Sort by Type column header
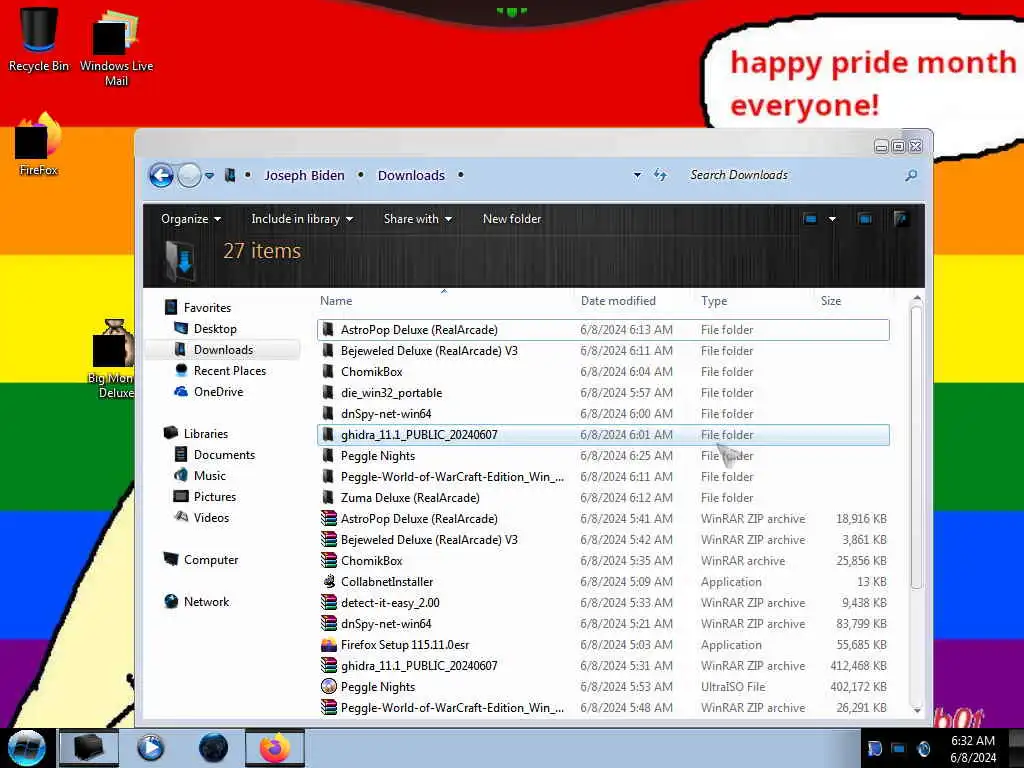 pos(714,301)
